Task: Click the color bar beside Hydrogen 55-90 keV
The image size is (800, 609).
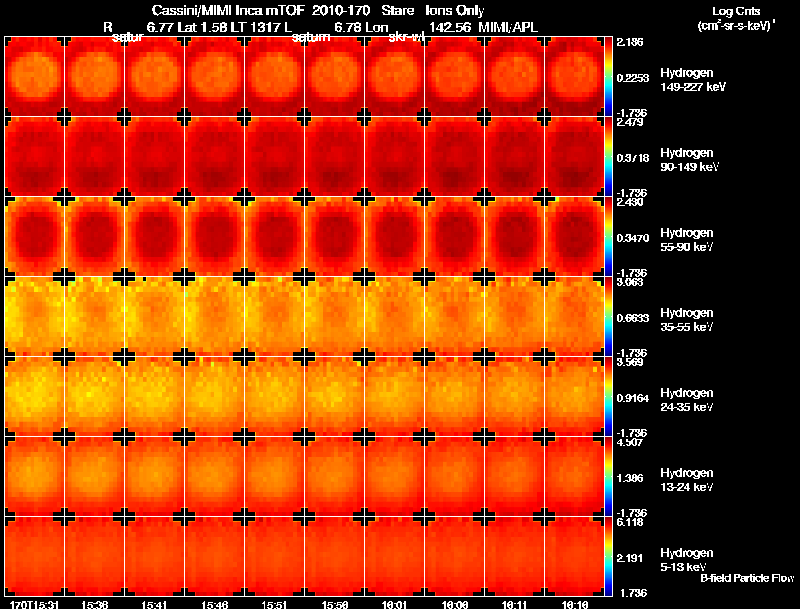Action: pyautogui.click(x=608, y=237)
